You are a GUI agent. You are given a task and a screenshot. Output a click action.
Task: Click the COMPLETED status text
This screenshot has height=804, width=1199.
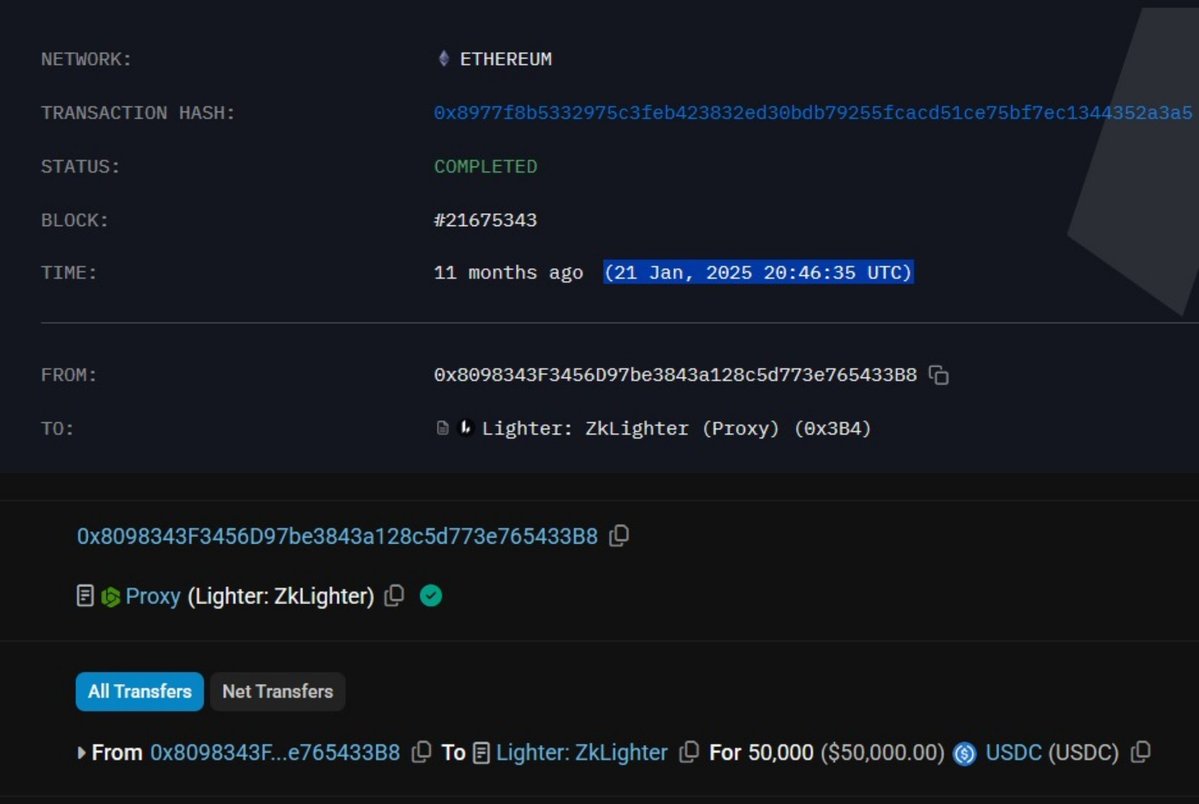point(486,167)
